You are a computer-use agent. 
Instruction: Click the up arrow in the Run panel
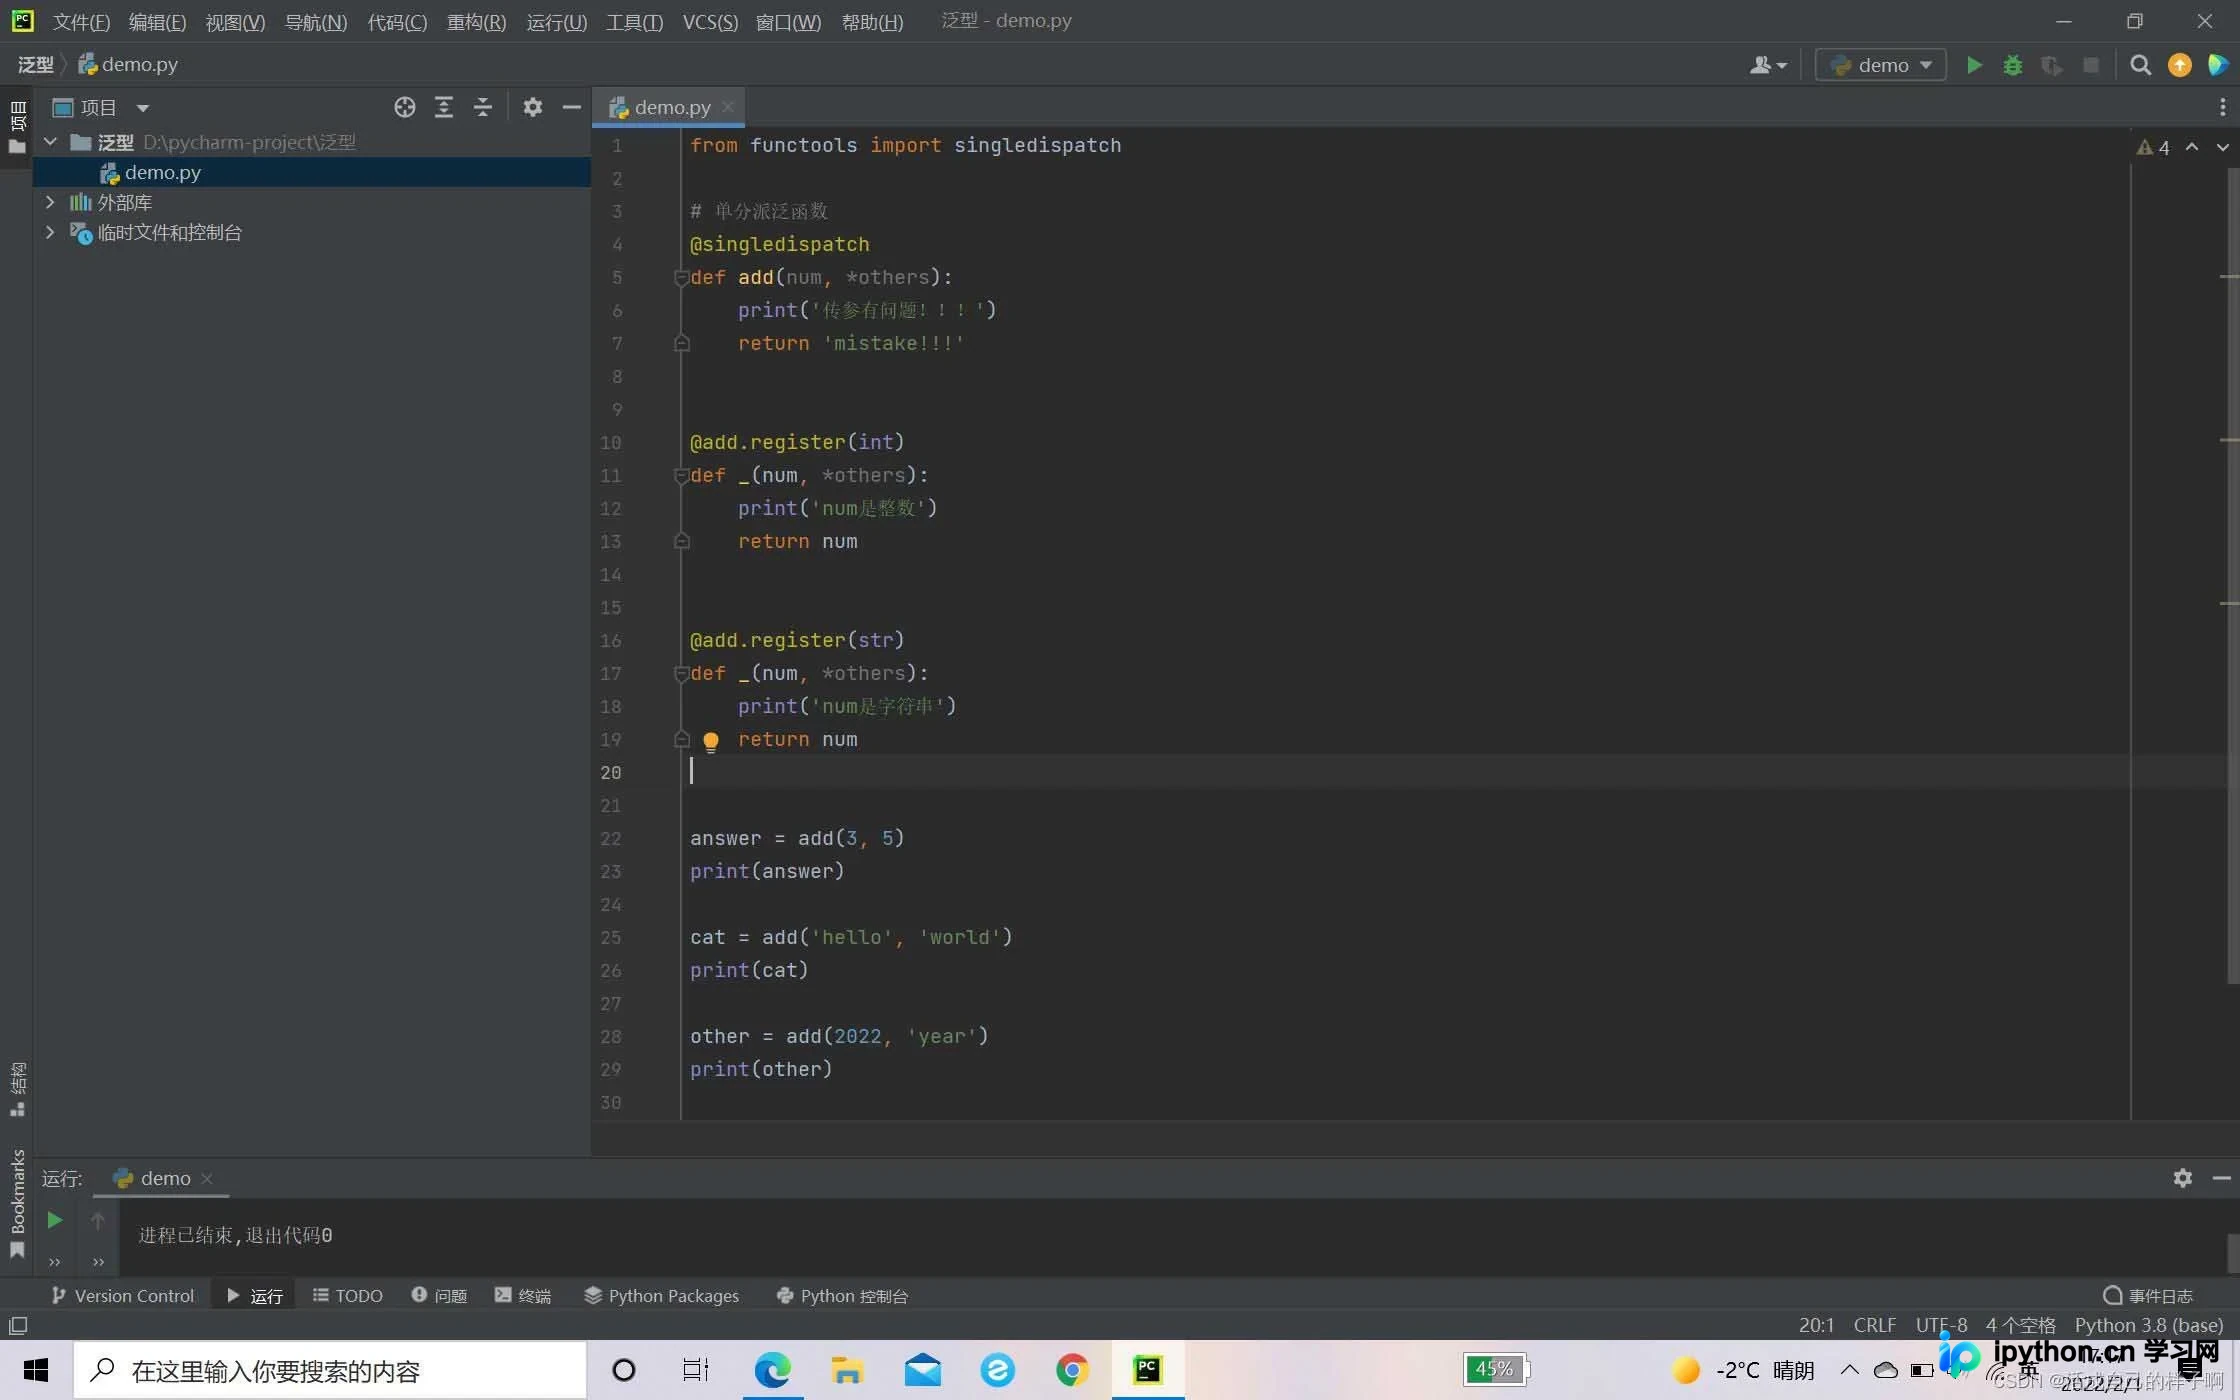tap(97, 1220)
